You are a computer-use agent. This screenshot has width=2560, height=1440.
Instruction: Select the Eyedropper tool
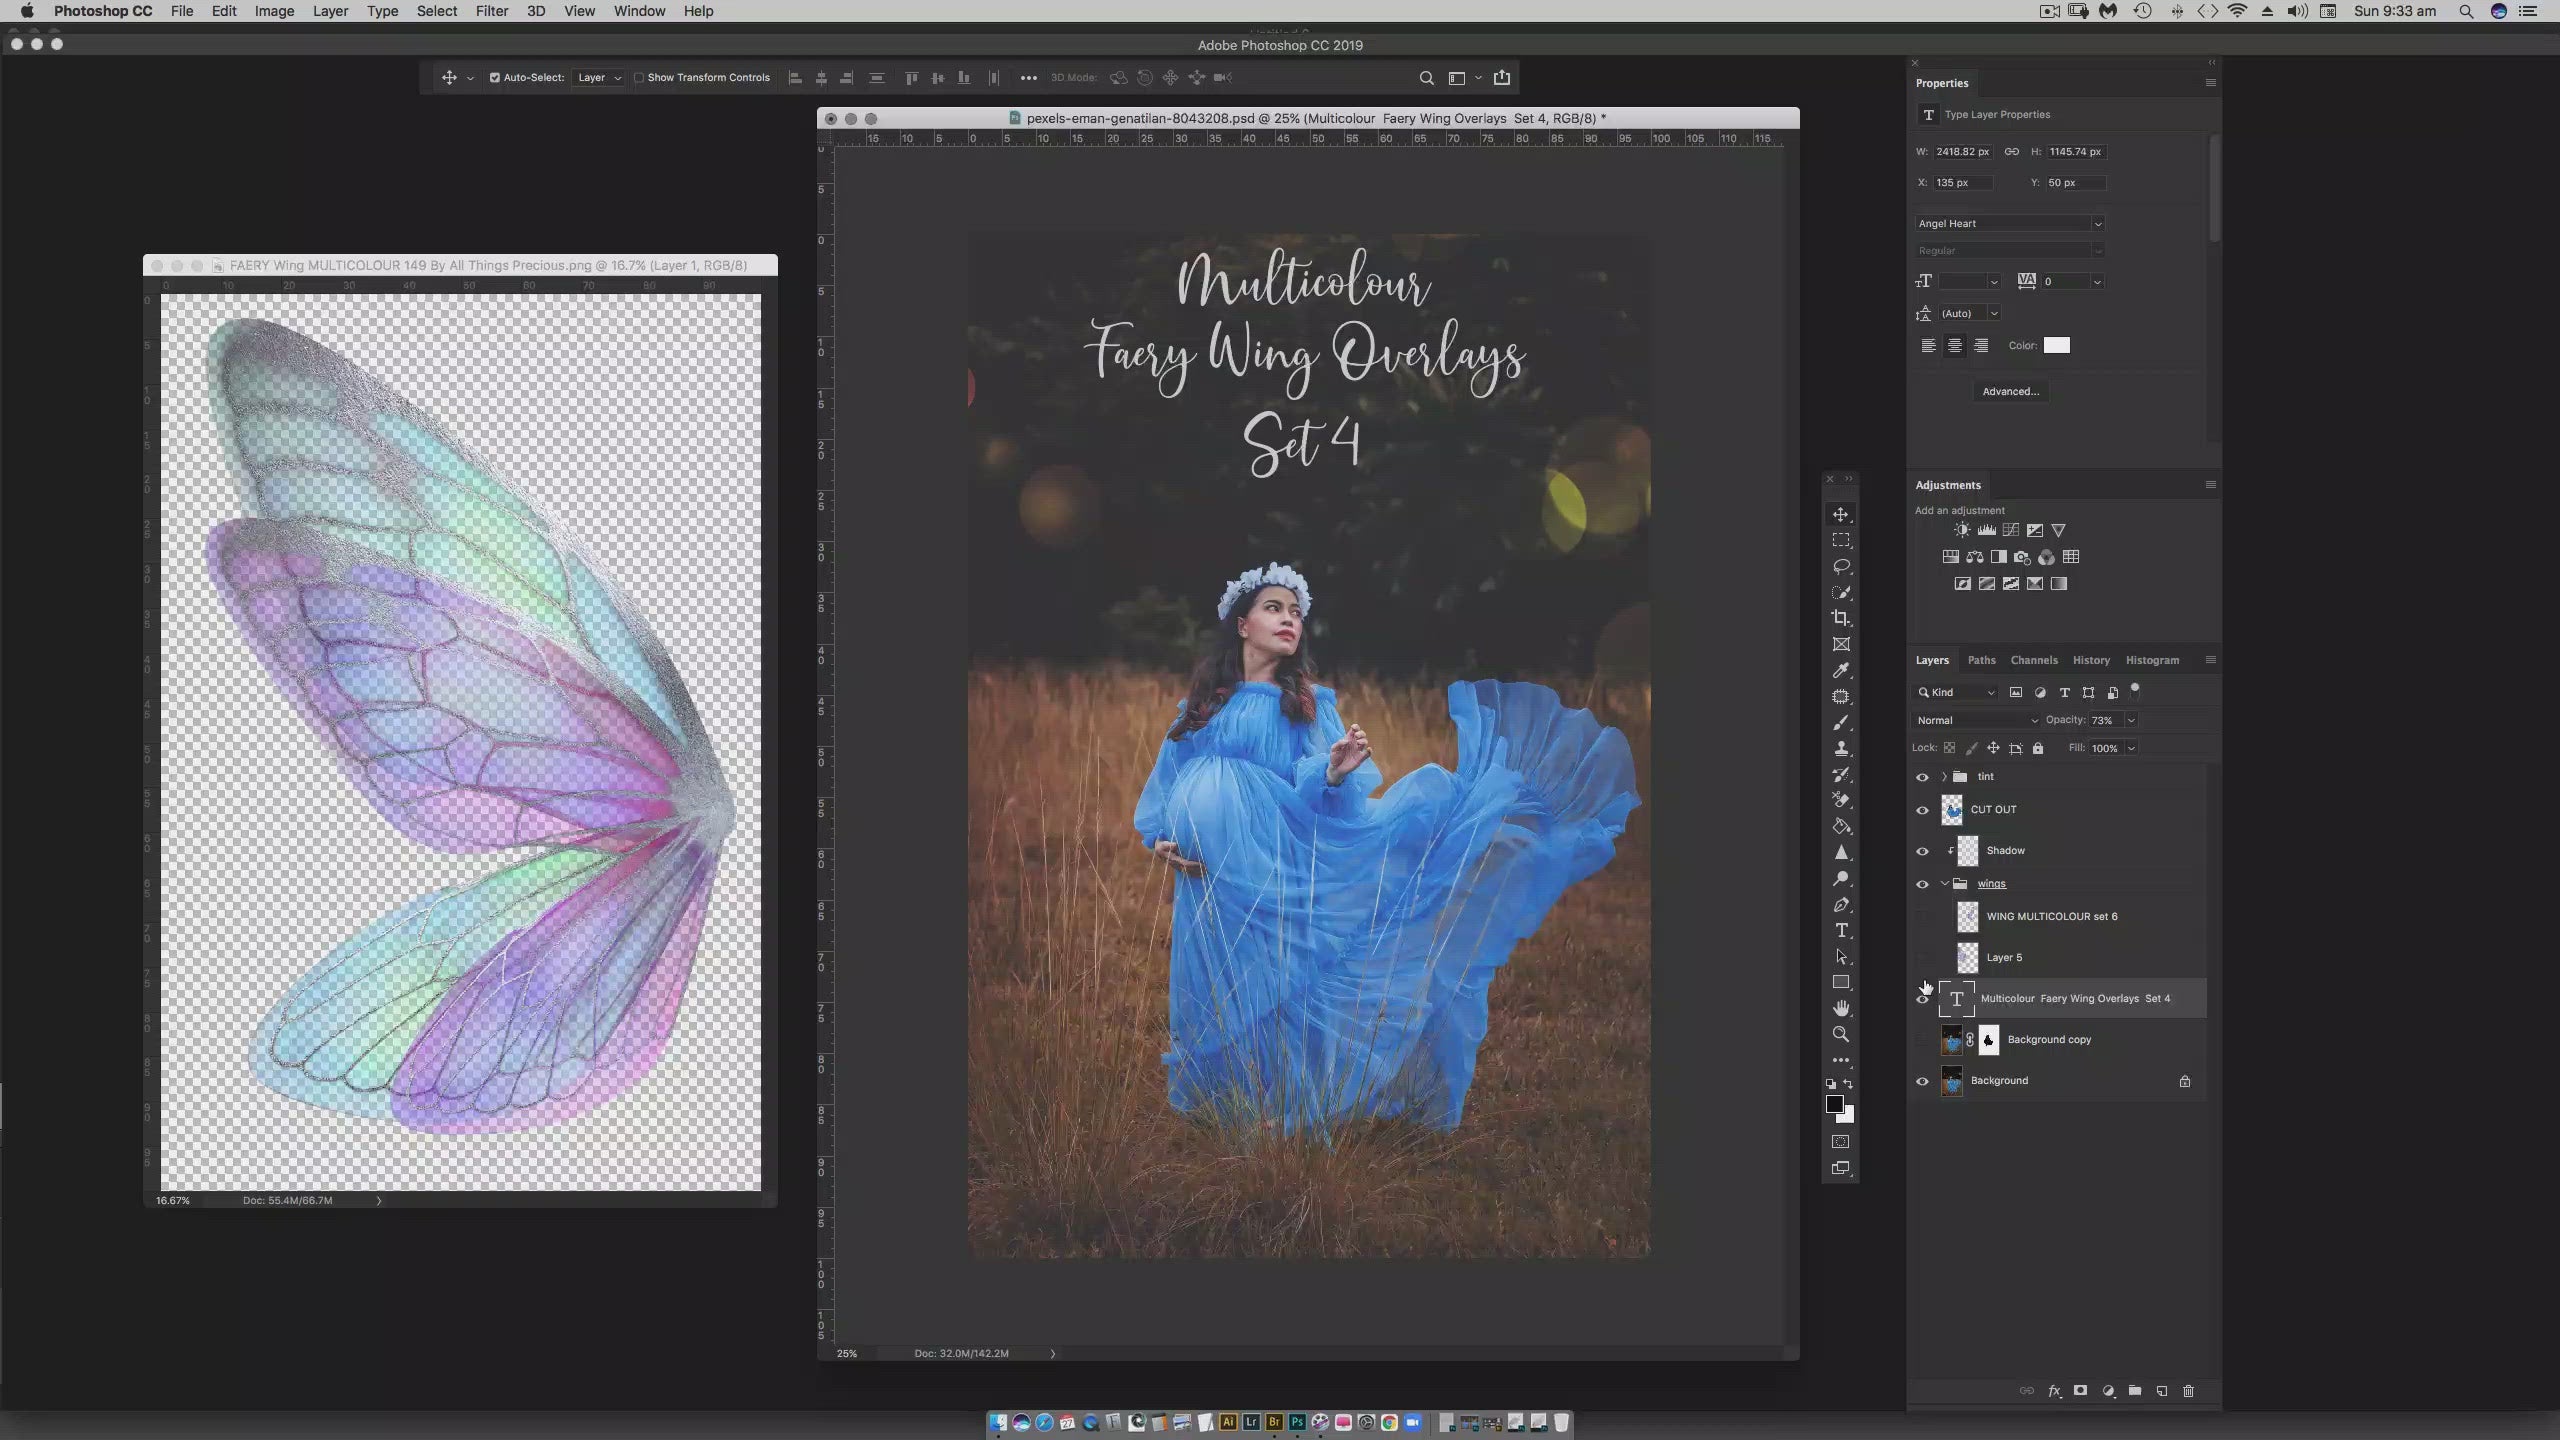1841,671
